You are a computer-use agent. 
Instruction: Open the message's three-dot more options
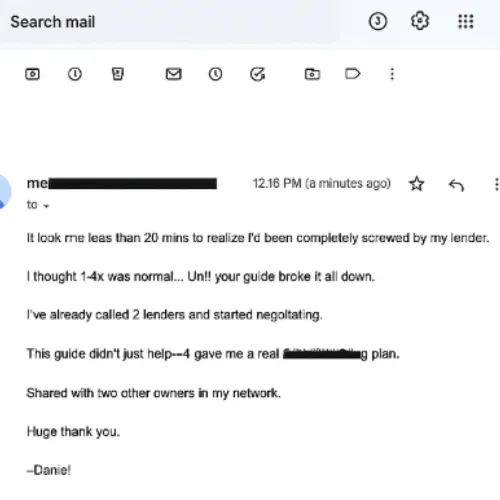(496, 184)
